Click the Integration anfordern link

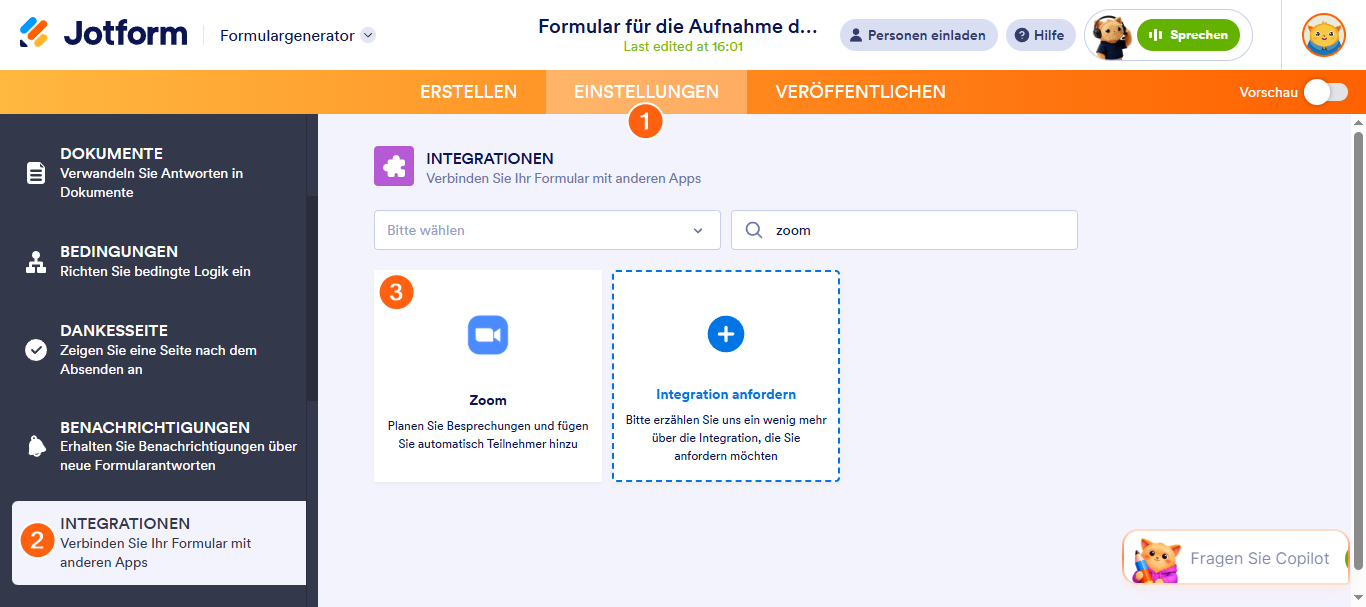[726, 395]
